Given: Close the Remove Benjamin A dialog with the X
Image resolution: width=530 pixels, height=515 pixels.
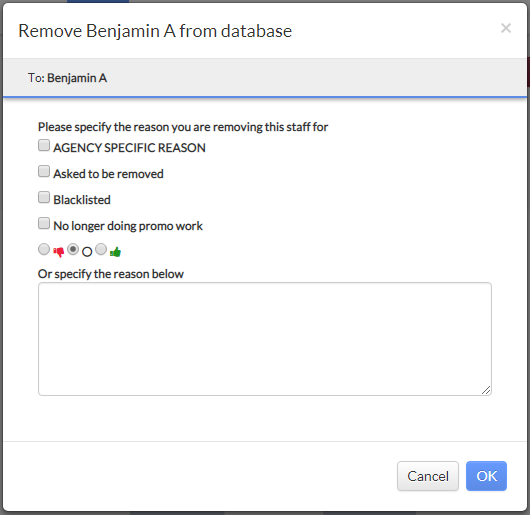Looking at the screenshot, I should tap(506, 28).
